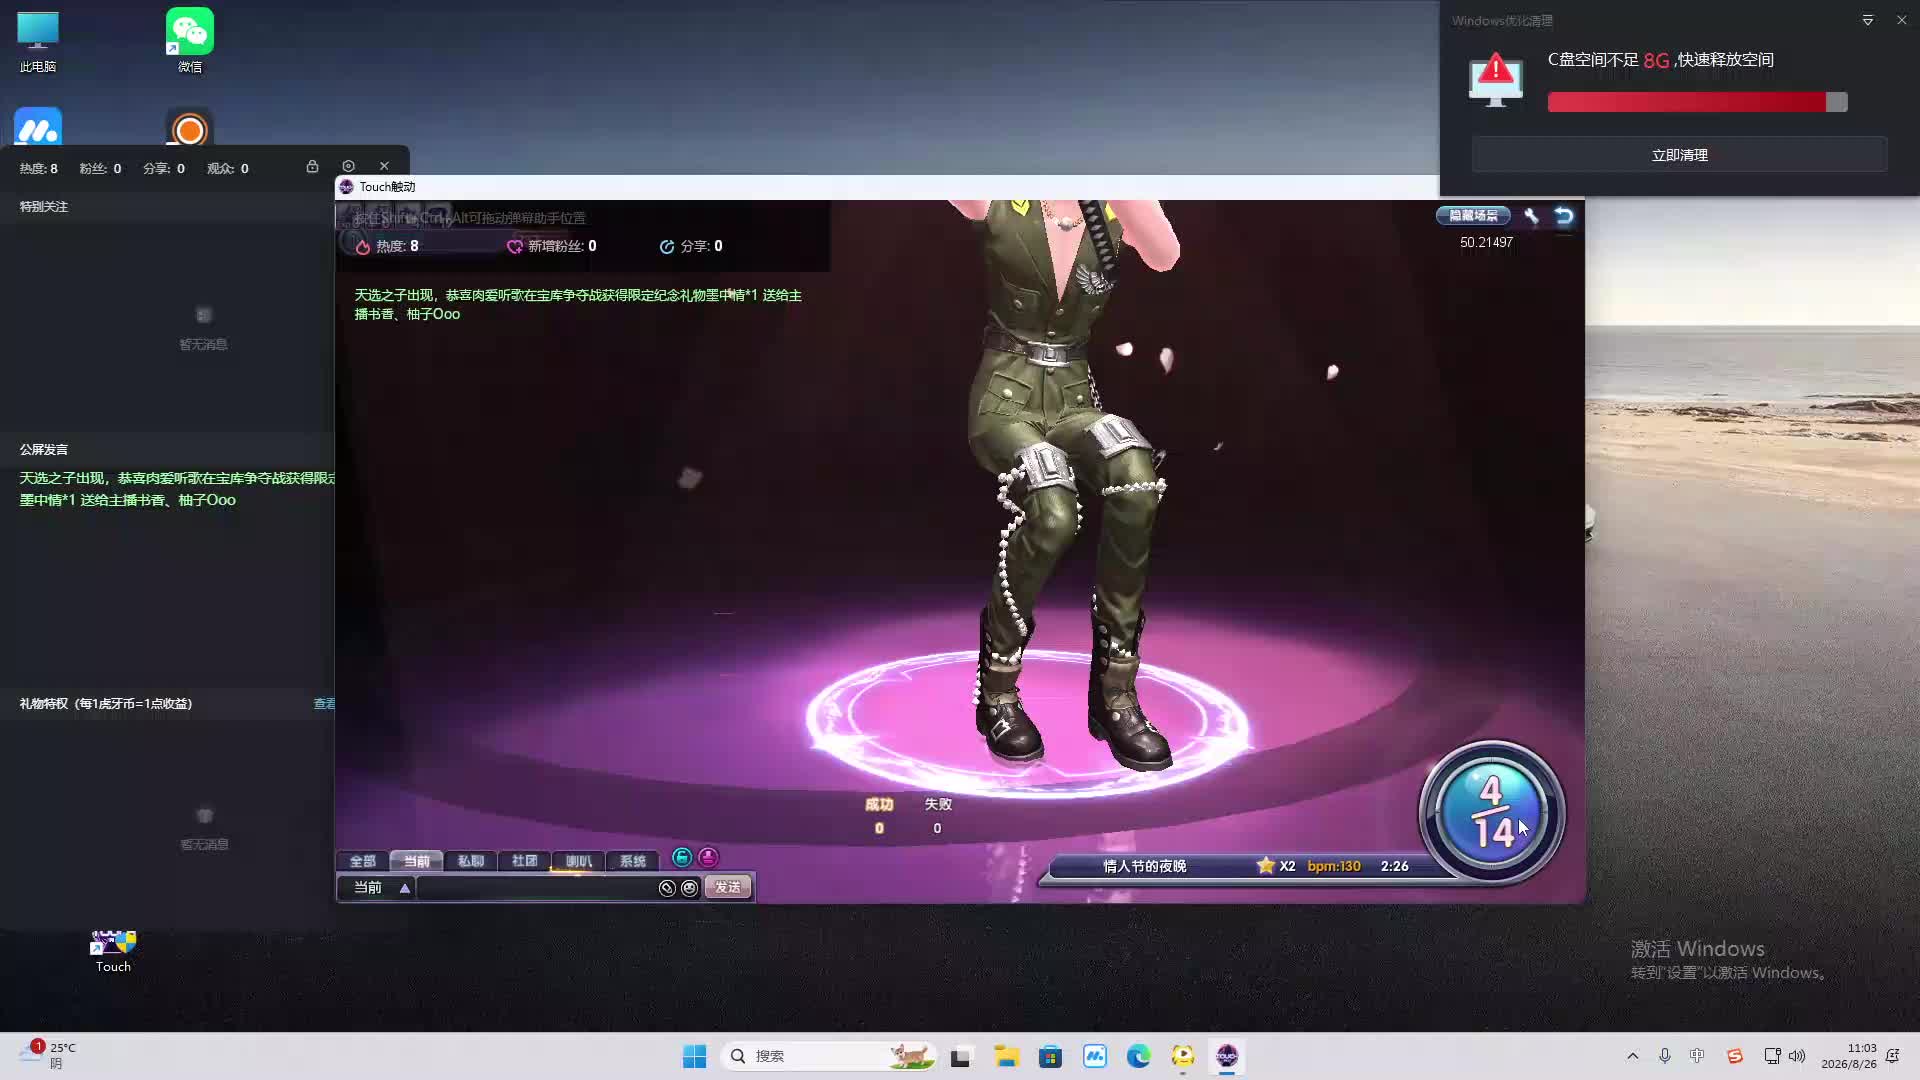The height and width of the screenshot is (1080, 1920).
Task: Click the yellow smiley app taskbar icon
Action: tap(1183, 1056)
